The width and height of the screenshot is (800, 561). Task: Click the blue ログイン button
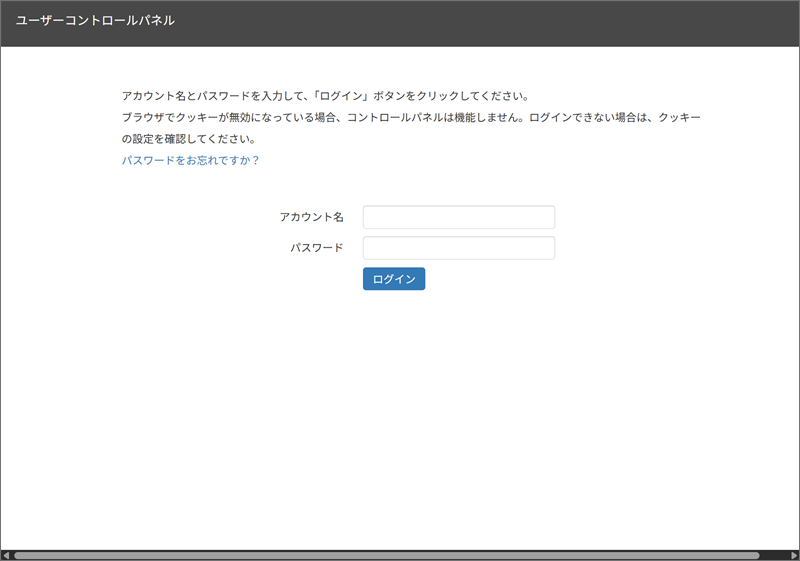tap(394, 279)
